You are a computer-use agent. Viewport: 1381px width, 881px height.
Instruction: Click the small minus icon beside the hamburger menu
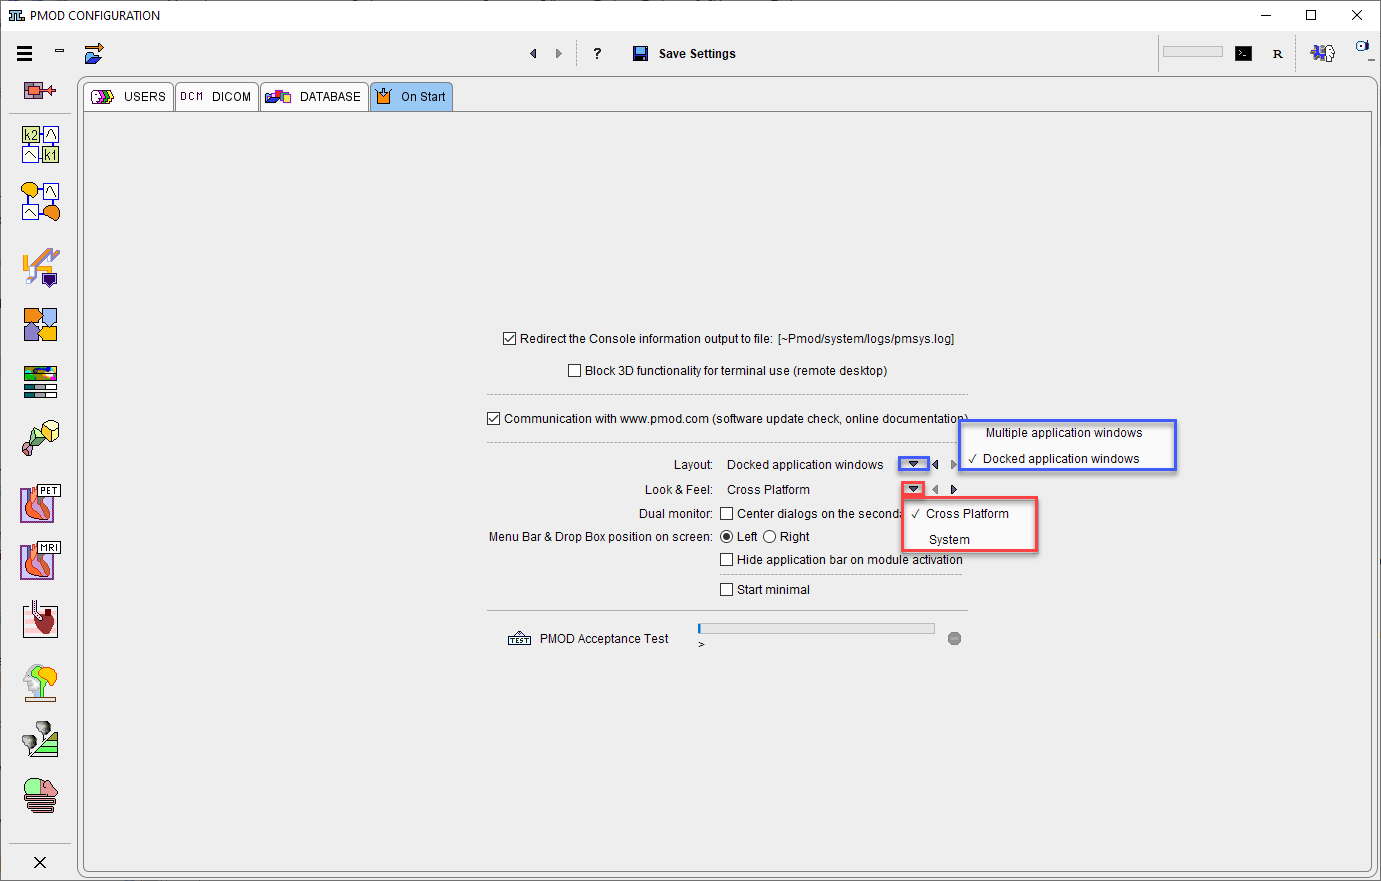pyautogui.click(x=60, y=50)
